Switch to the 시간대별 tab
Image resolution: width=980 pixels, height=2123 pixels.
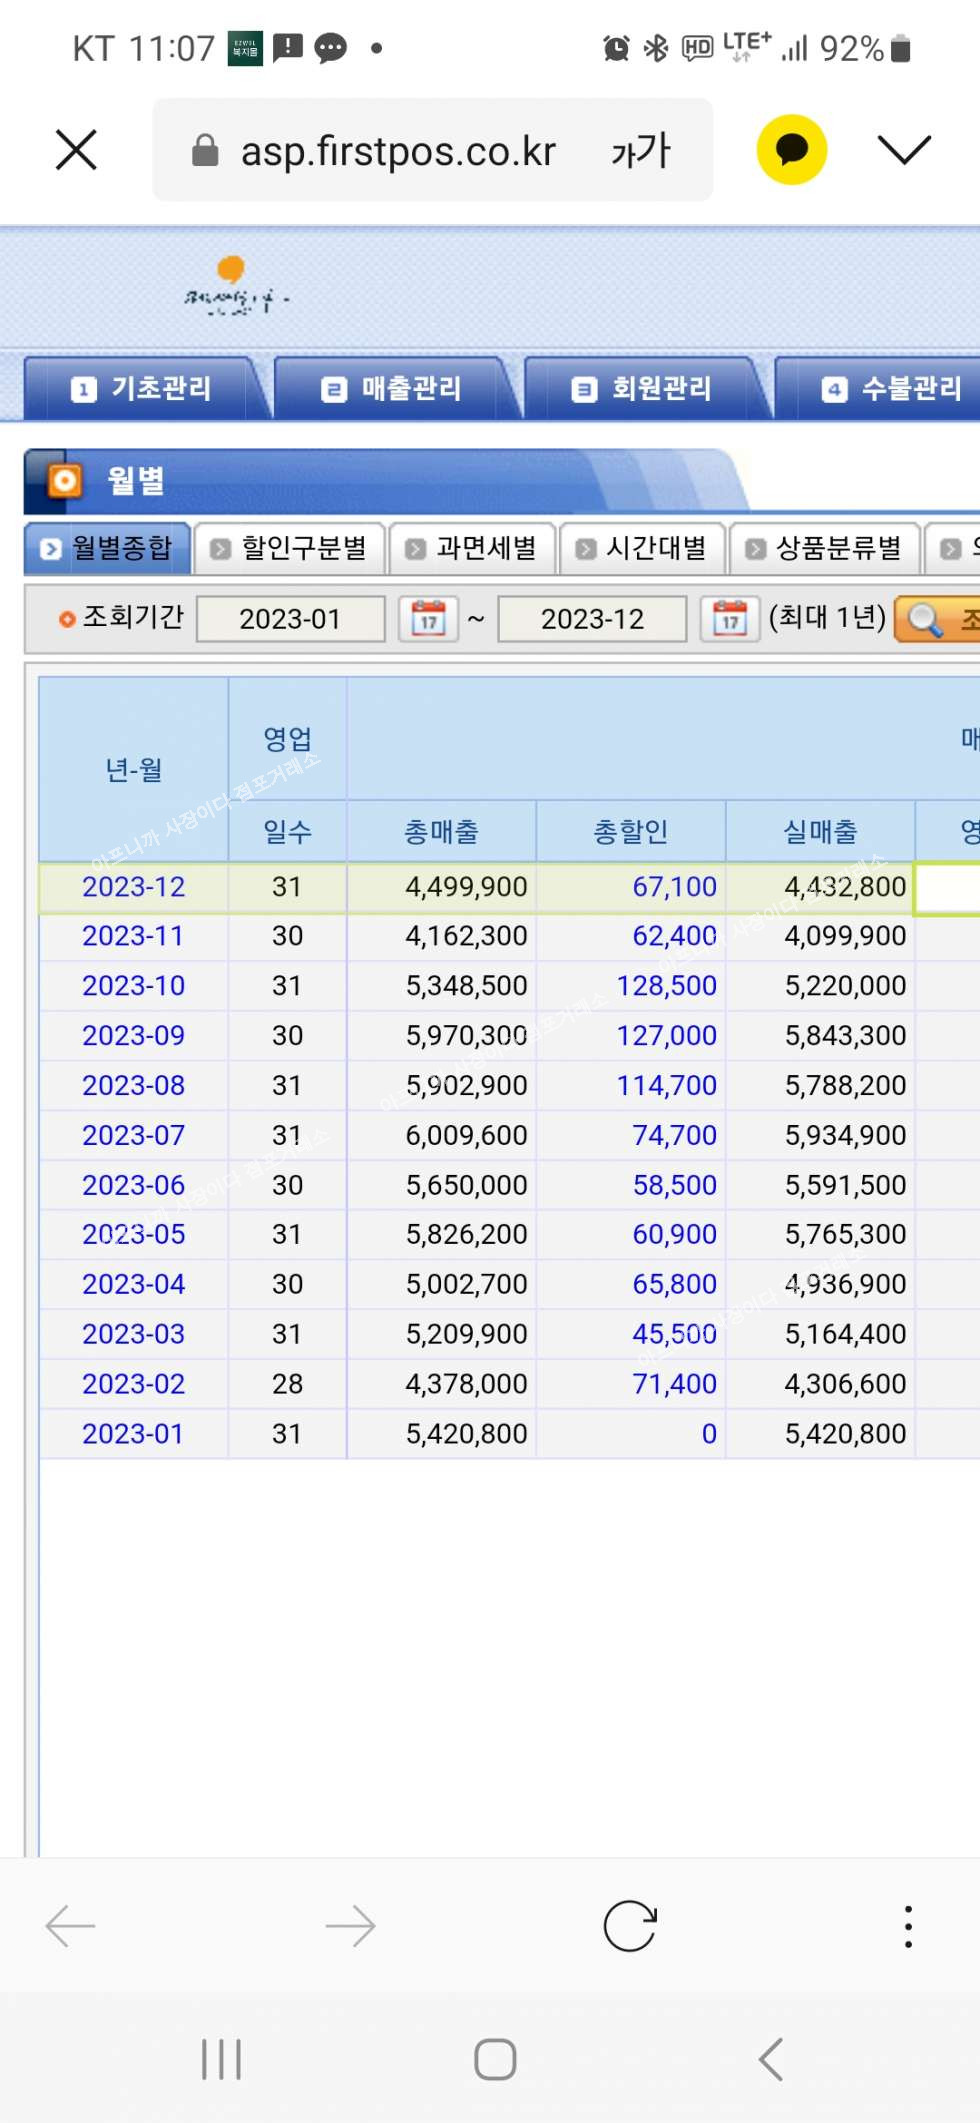(x=643, y=548)
